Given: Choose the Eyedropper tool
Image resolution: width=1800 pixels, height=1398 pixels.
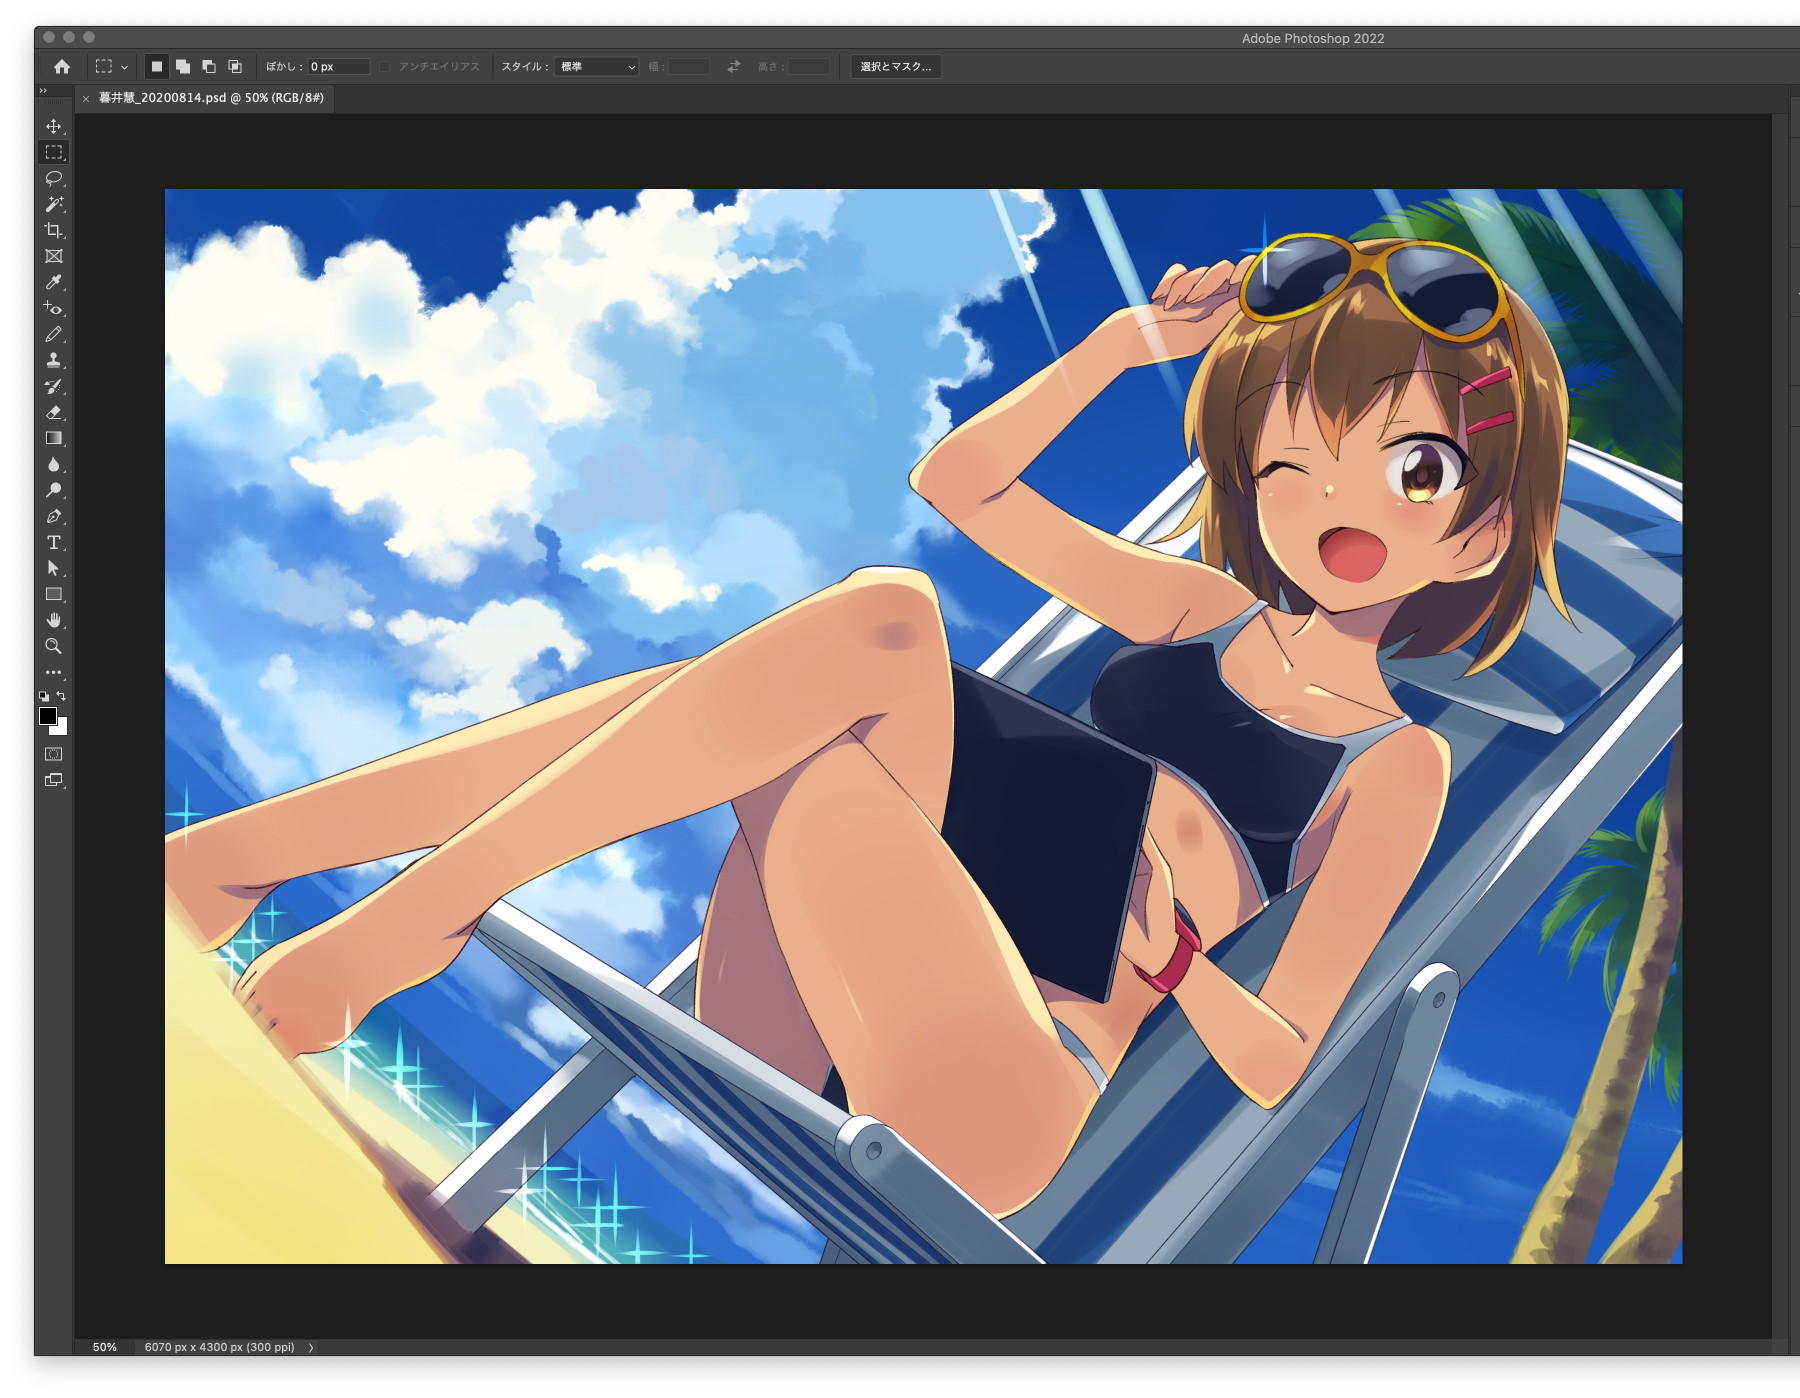Looking at the screenshot, I should click(x=54, y=283).
